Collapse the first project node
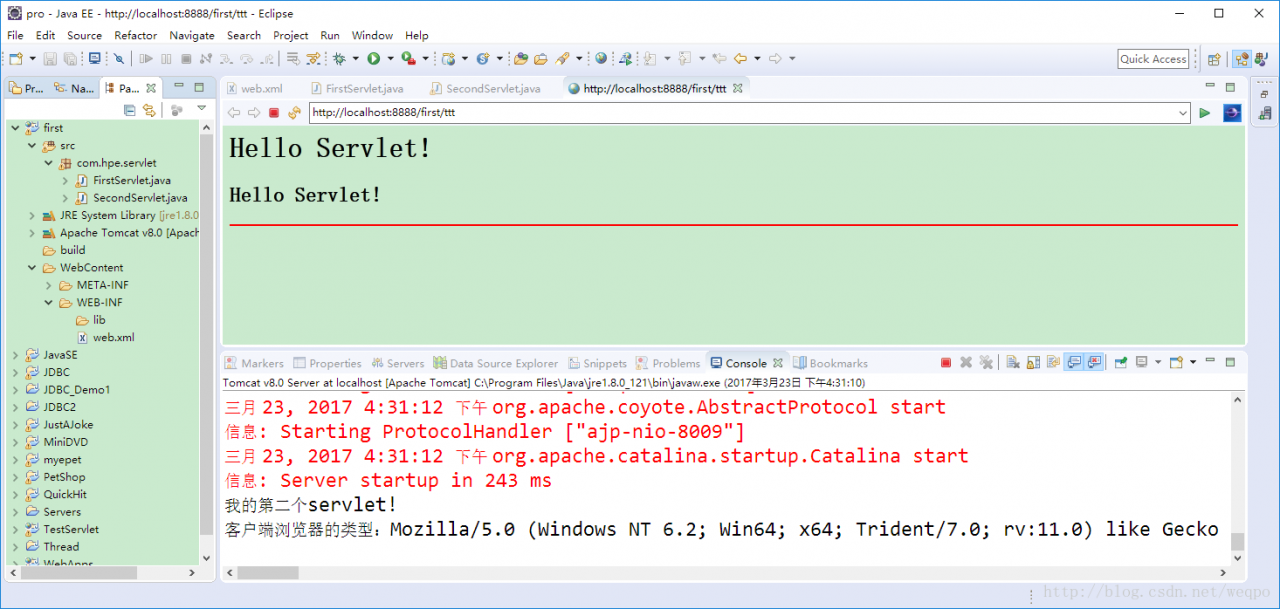The height and width of the screenshot is (609, 1280). click(15, 128)
